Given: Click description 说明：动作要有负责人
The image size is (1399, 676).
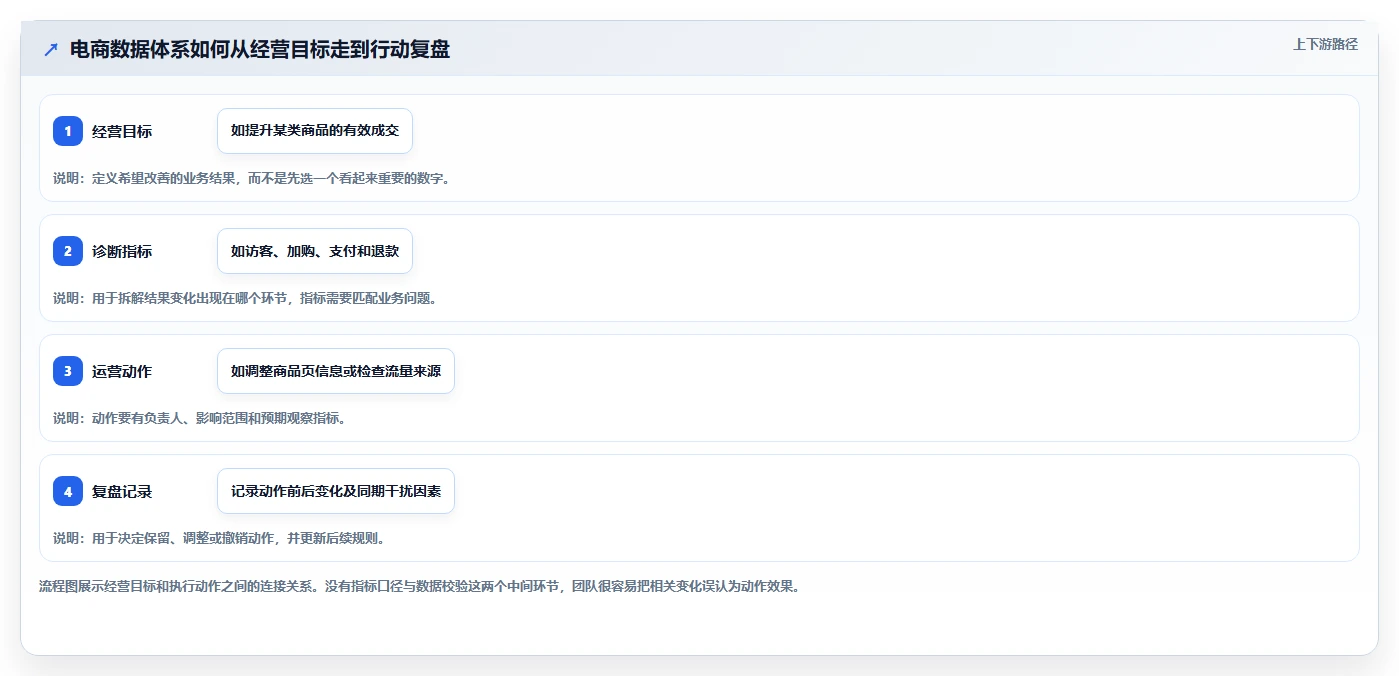Looking at the screenshot, I should pyautogui.click(x=200, y=418).
